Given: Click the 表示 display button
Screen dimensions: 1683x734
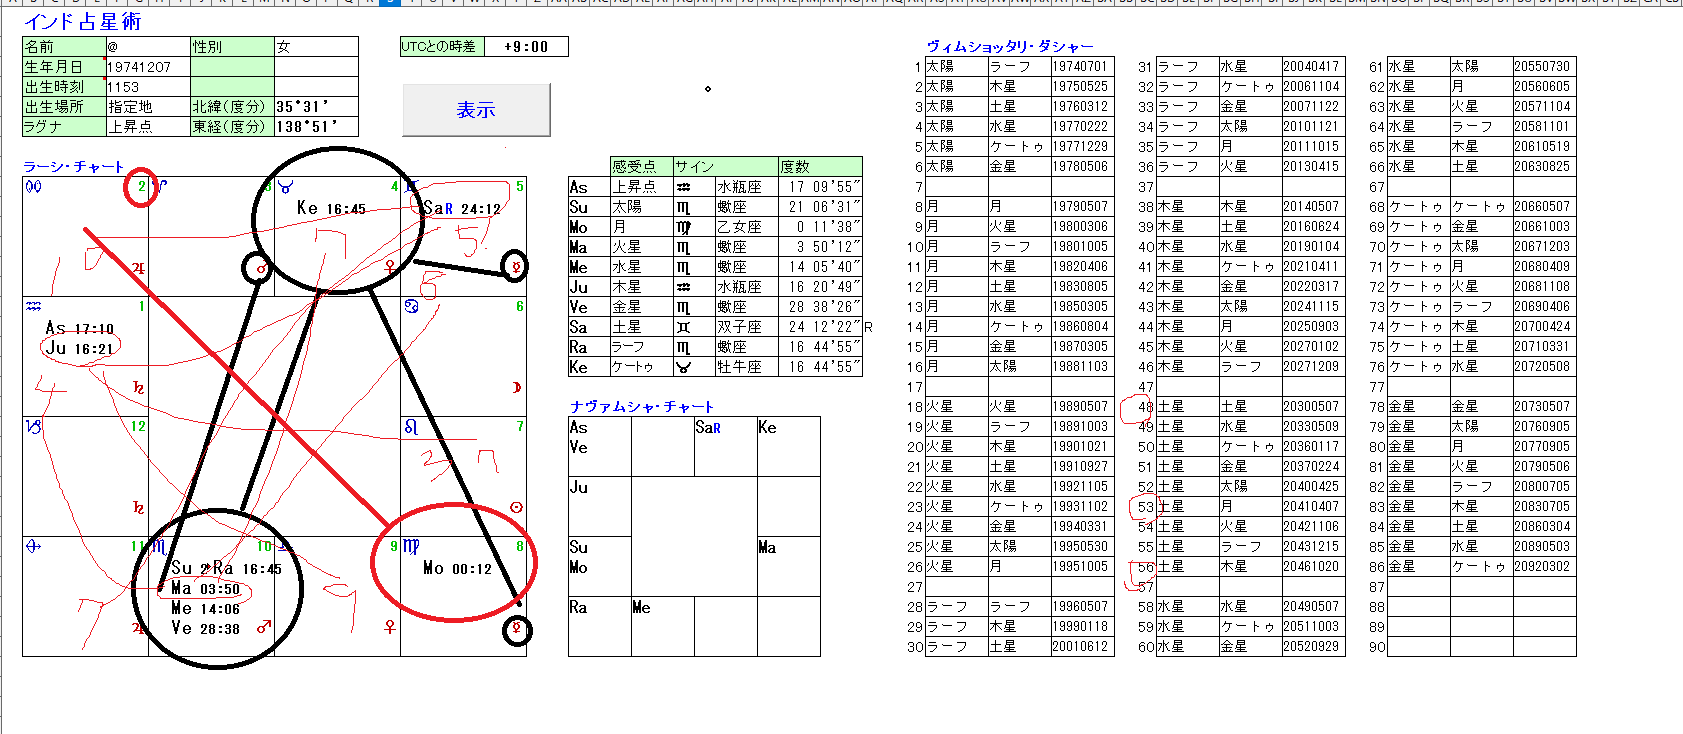Looking at the screenshot, I should coord(476,110).
